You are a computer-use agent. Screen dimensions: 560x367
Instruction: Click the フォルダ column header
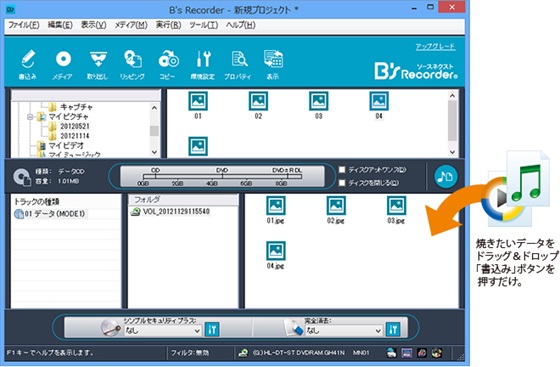coord(183,200)
